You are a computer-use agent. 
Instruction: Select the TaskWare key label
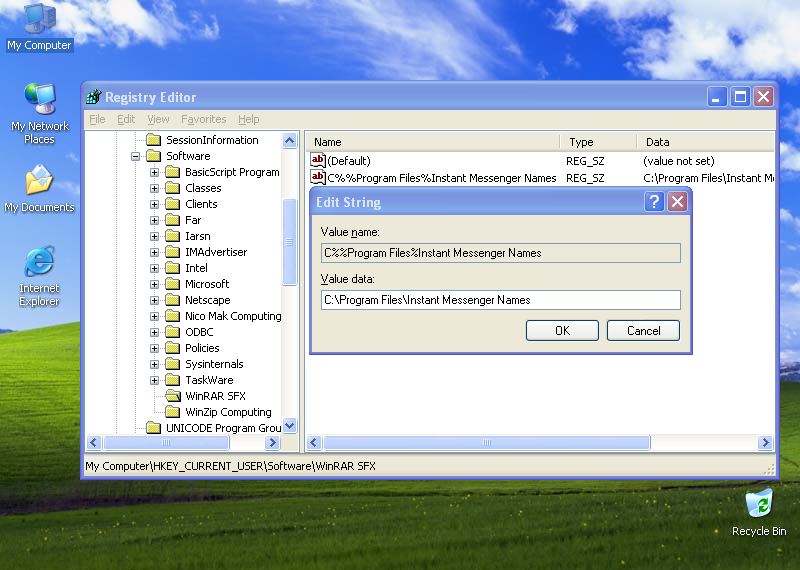(209, 380)
